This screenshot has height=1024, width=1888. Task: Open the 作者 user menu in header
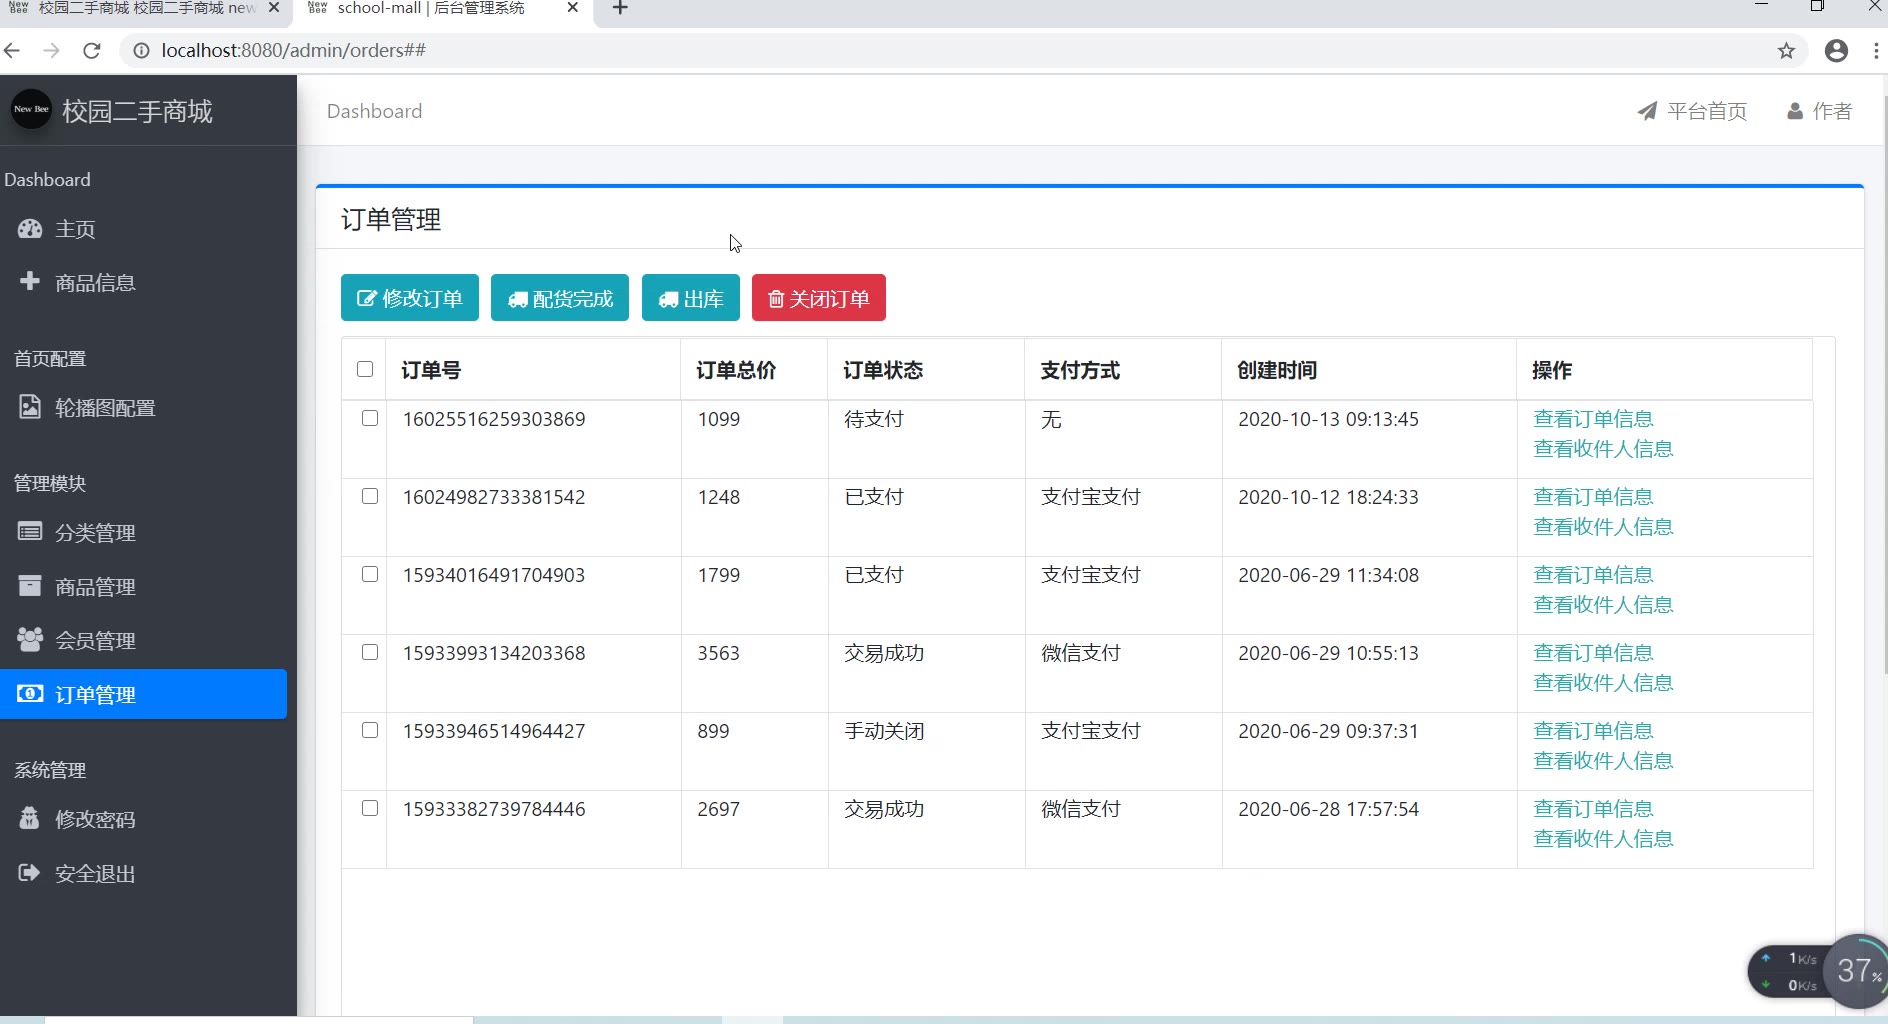tap(1820, 111)
